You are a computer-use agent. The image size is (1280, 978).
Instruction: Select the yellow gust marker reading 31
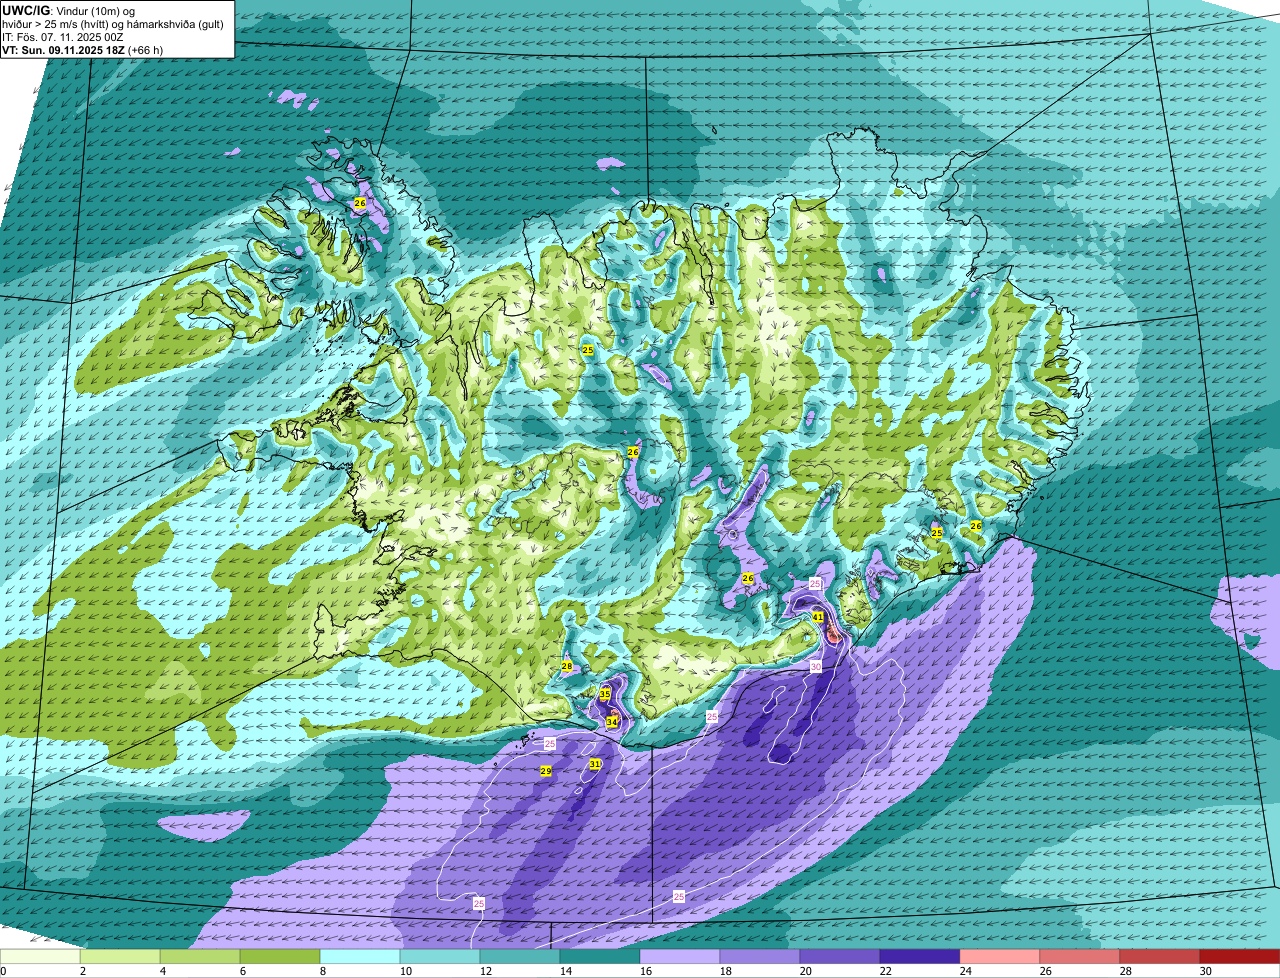click(x=595, y=764)
